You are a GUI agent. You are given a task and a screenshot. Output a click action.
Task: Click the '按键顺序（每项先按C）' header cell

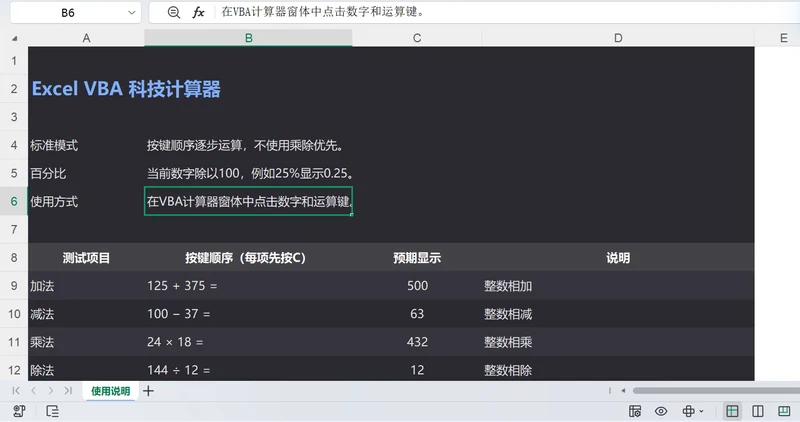coord(248,258)
